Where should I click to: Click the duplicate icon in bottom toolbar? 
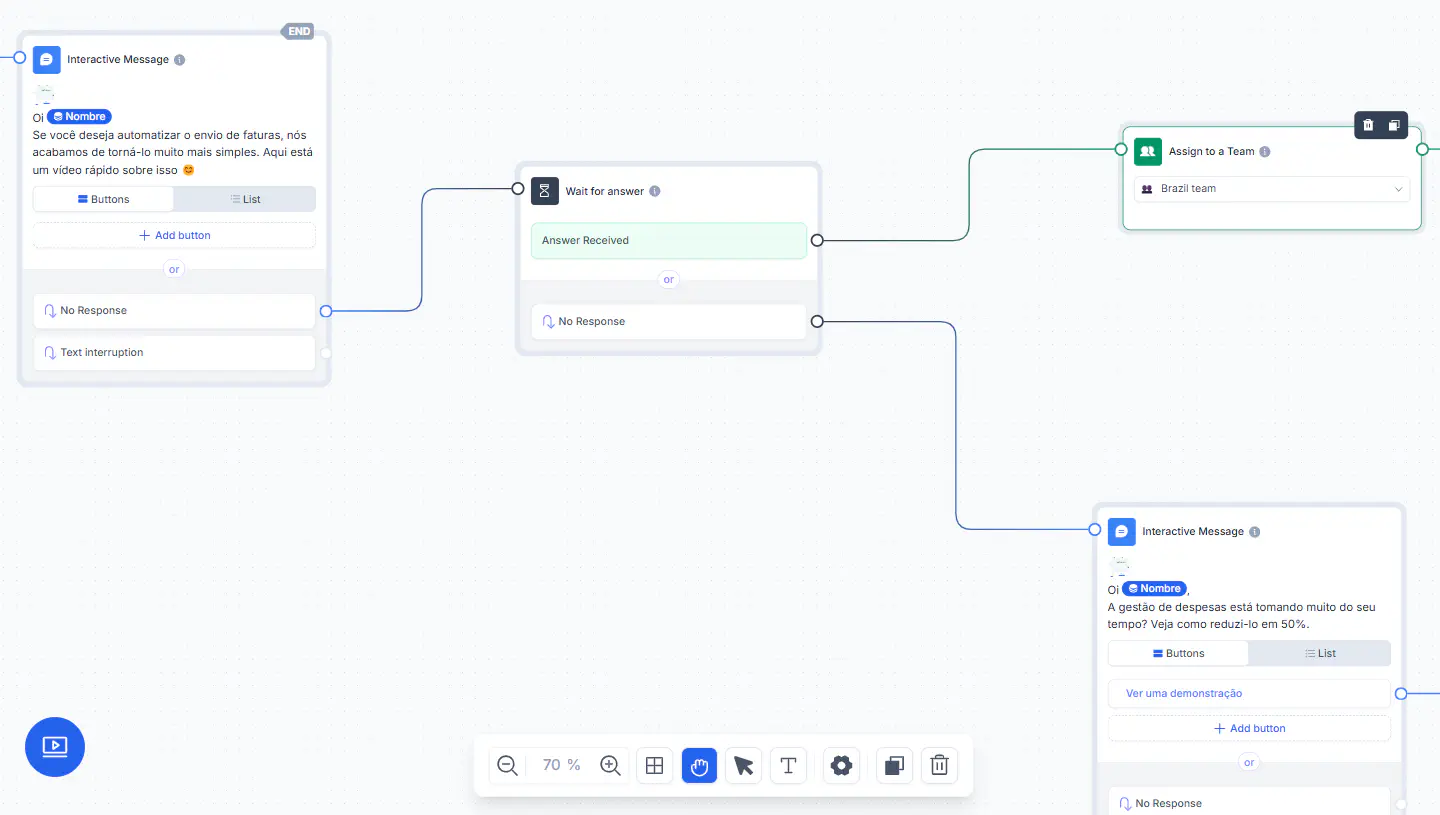(x=894, y=765)
